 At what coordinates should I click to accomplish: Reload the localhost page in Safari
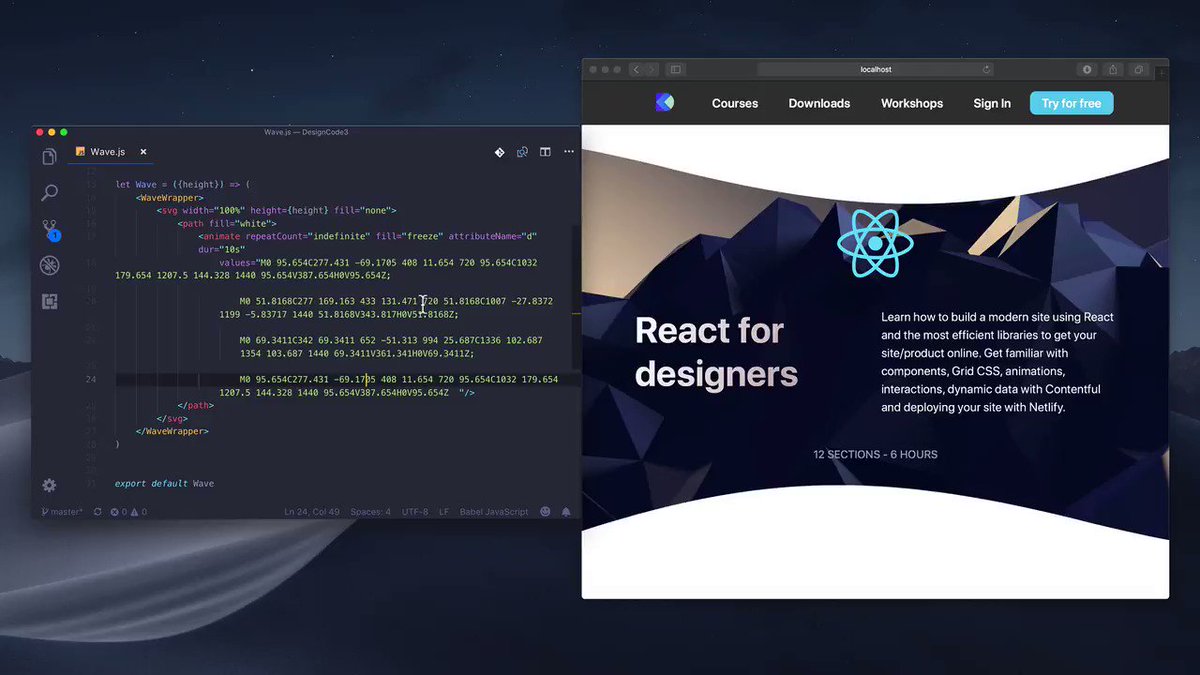[x=986, y=69]
